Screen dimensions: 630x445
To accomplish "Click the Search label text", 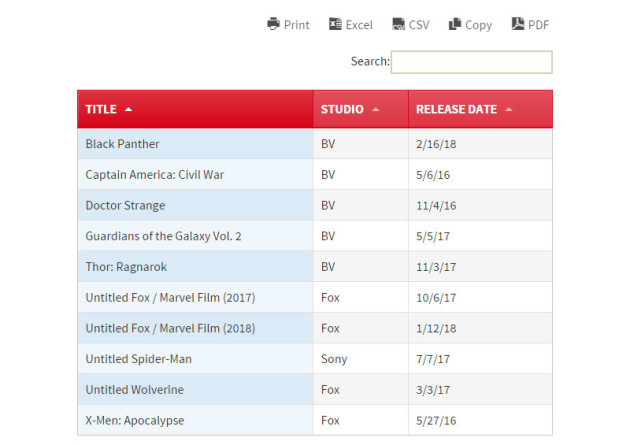I will [370, 61].
